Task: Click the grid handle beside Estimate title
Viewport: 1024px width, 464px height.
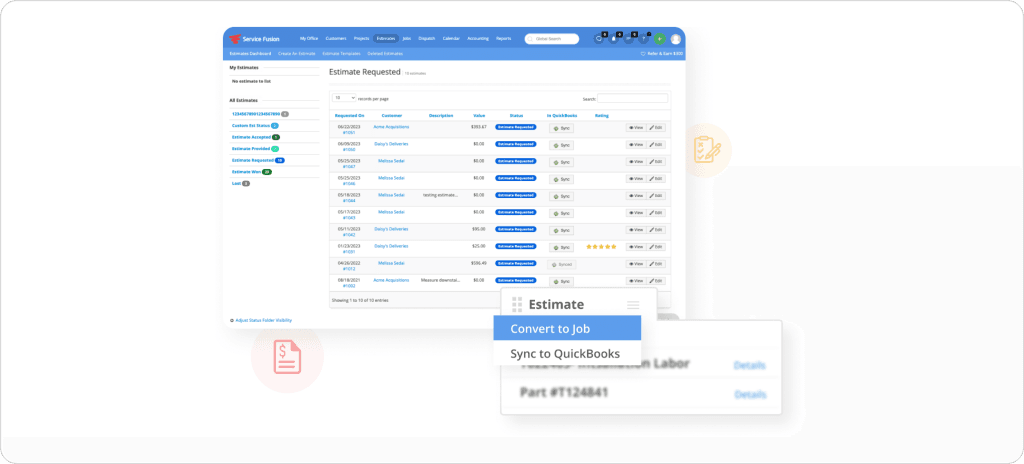Action: point(517,305)
